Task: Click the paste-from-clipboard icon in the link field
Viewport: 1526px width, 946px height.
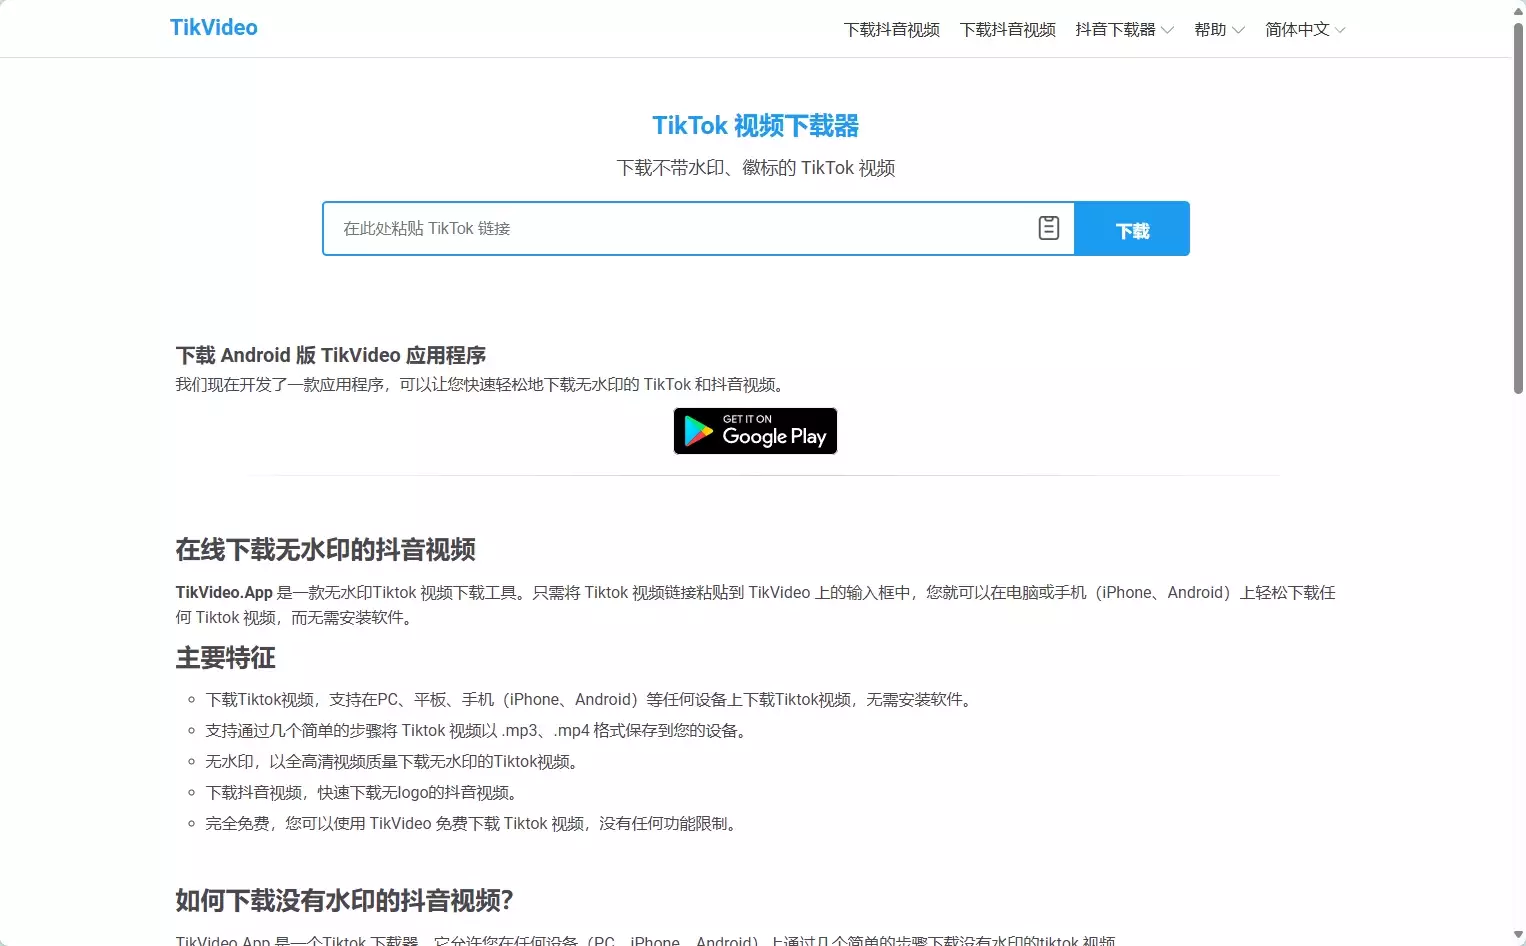Action: point(1049,228)
